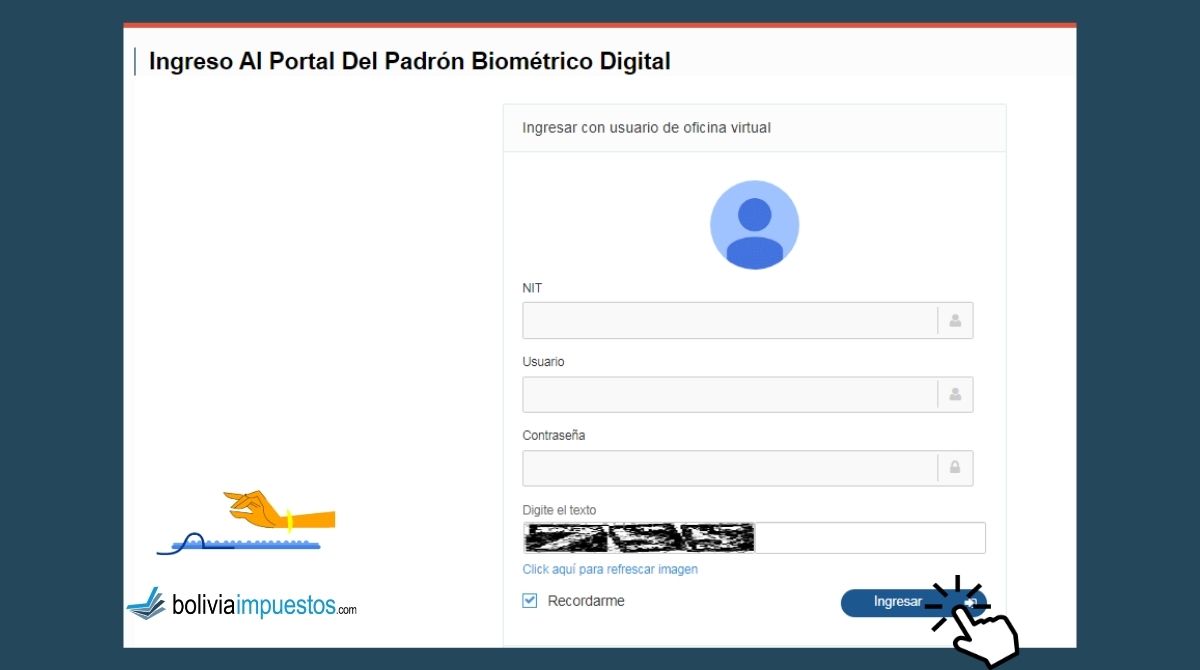This screenshot has width=1200, height=670.
Task: Click the boliviaimpuestos.com logo
Action: [x=242, y=604]
